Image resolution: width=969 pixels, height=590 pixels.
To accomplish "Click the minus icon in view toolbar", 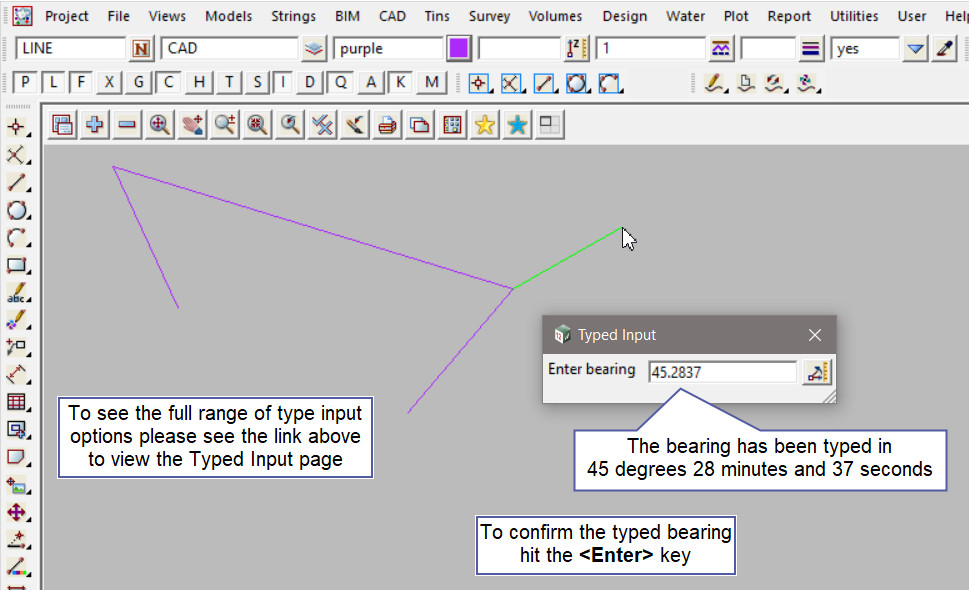I will [x=127, y=125].
